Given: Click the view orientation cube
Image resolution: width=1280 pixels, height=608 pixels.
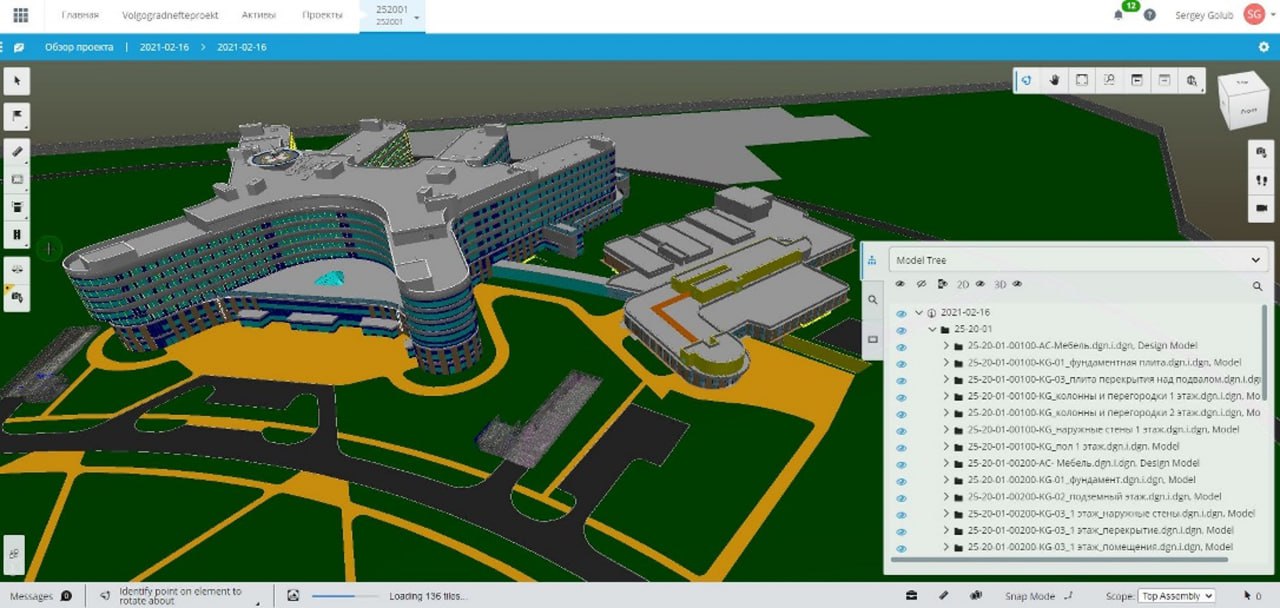Looking at the screenshot, I should click(x=1243, y=98).
